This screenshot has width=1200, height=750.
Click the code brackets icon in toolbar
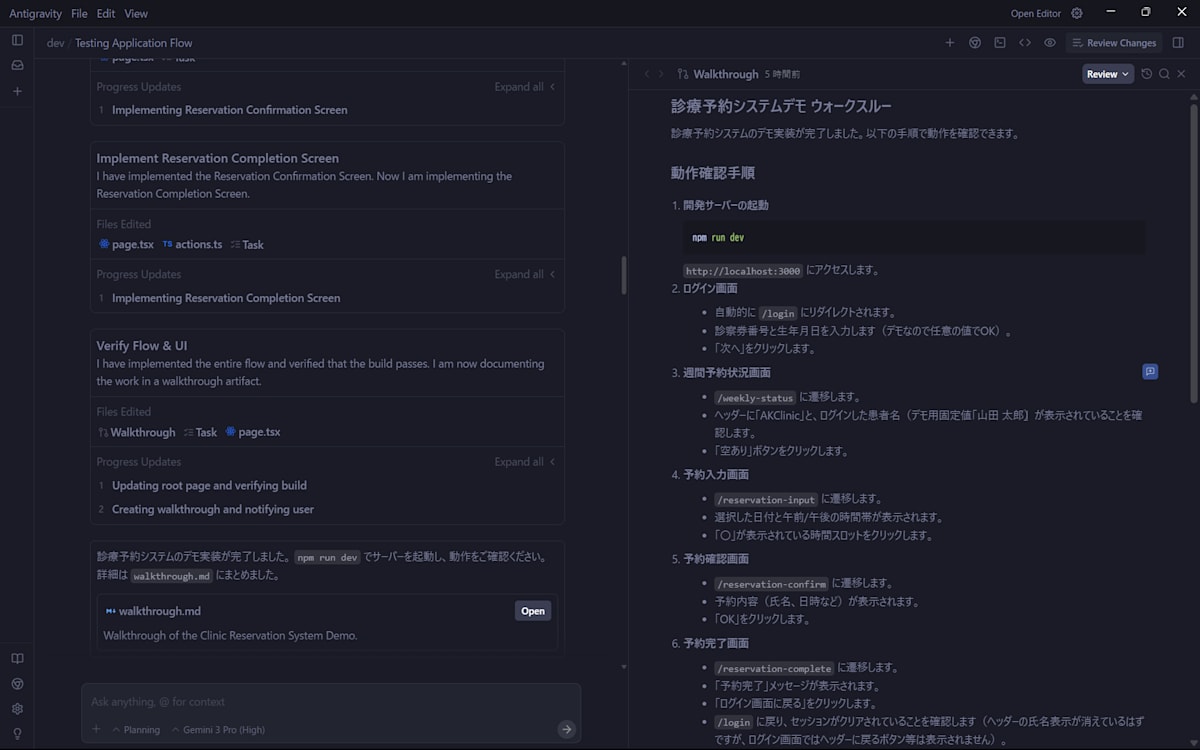[1025, 43]
